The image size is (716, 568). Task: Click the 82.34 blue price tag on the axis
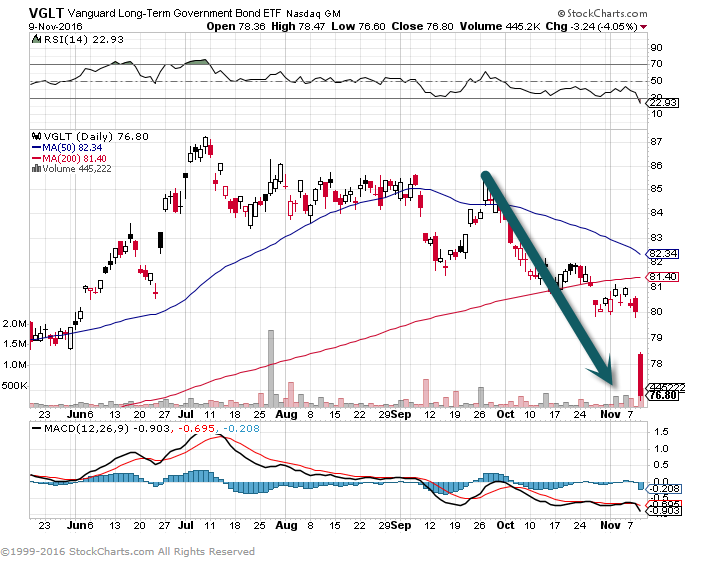coord(663,254)
